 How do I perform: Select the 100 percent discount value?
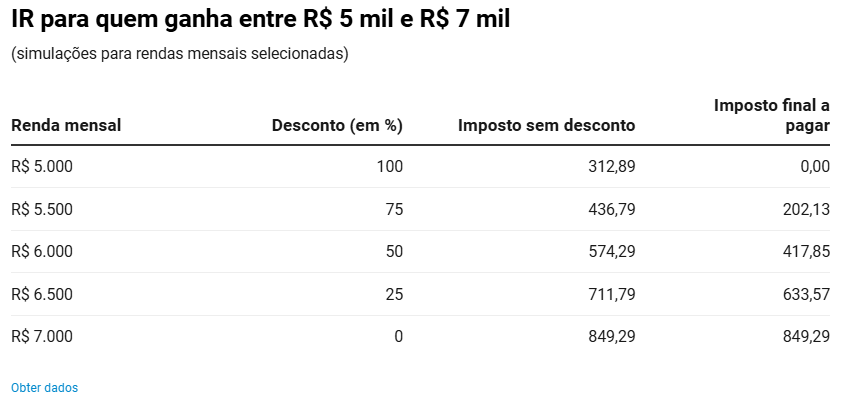tap(390, 167)
